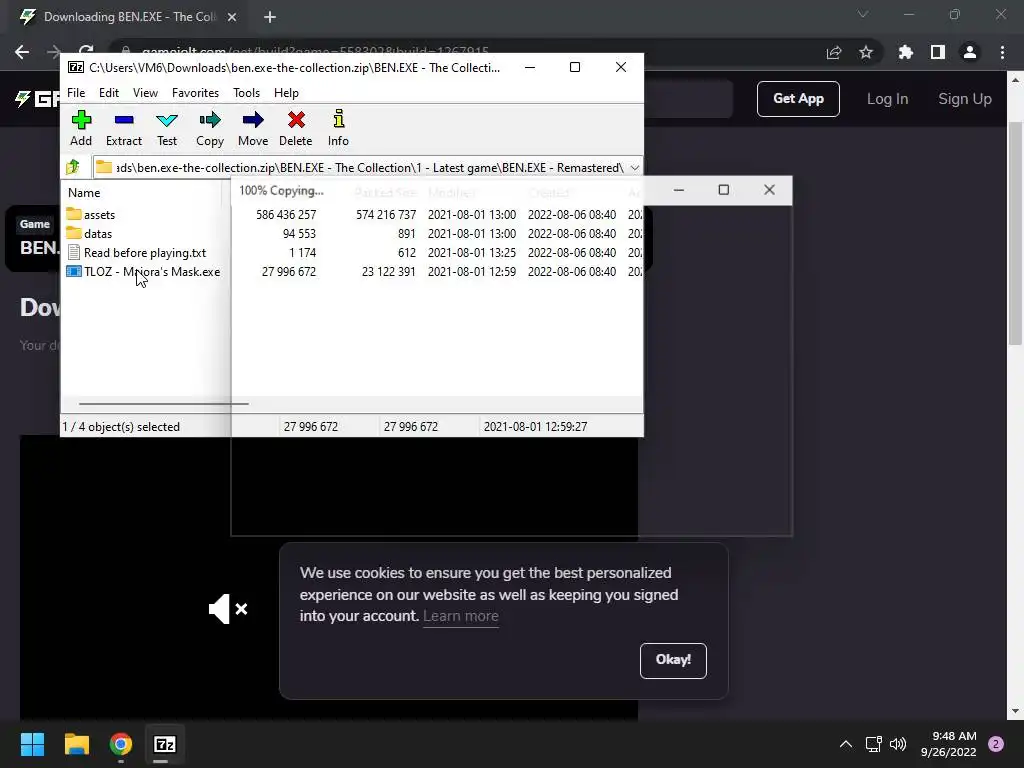This screenshot has width=1024, height=768.
Task: Select the Downloading BEN.EXE tab
Action: click(x=129, y=18)
